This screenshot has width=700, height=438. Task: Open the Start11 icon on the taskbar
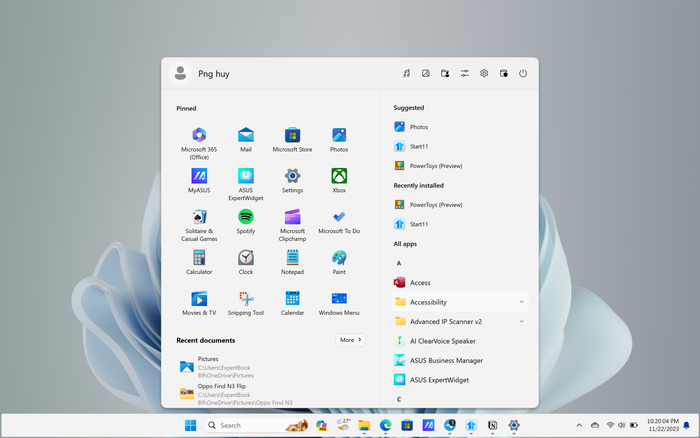coord(471,425)
